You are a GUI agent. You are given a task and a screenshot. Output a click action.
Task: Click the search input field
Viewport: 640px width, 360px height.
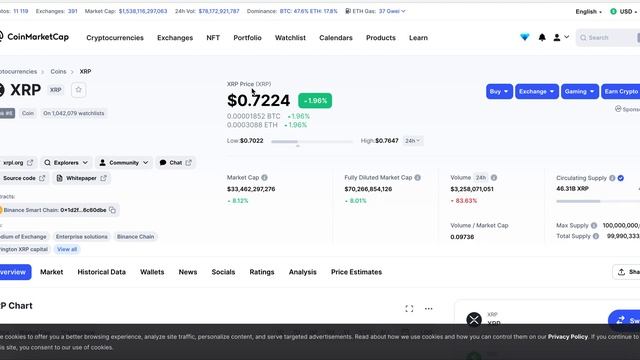[608, 38]
